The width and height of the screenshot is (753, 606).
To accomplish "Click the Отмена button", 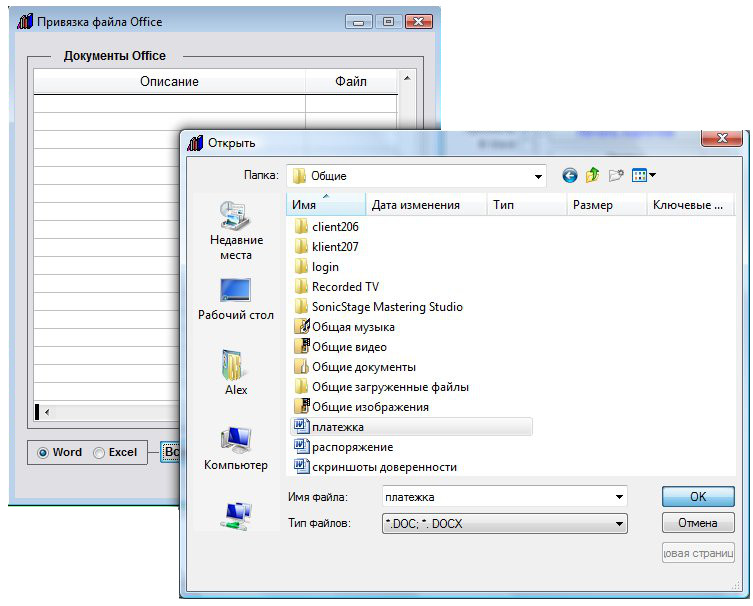I will click(x=698, y=523).
